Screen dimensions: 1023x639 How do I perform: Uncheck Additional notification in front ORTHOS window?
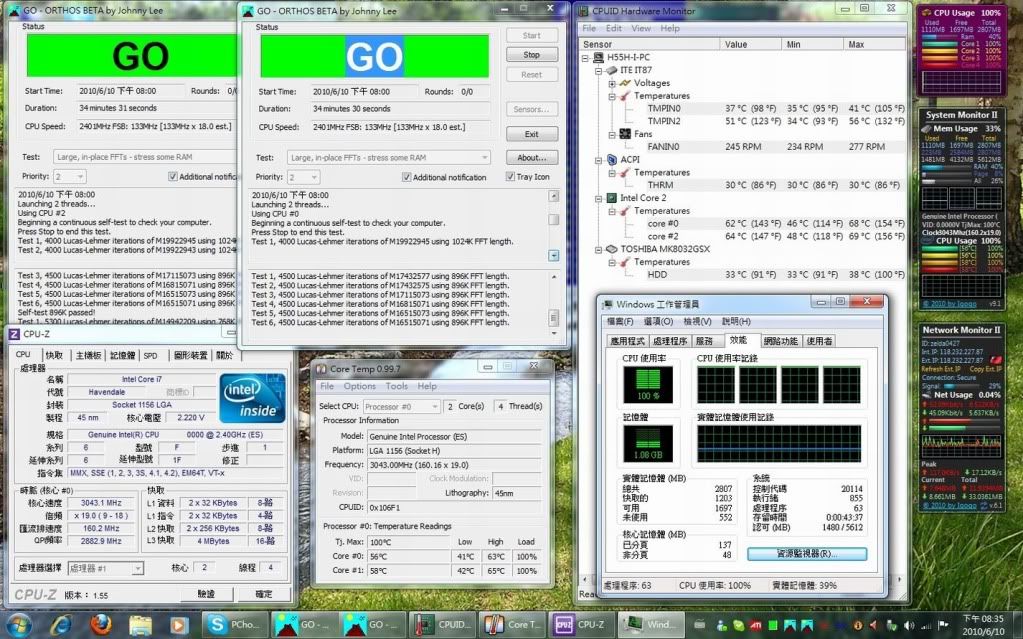tap(408, 177)
